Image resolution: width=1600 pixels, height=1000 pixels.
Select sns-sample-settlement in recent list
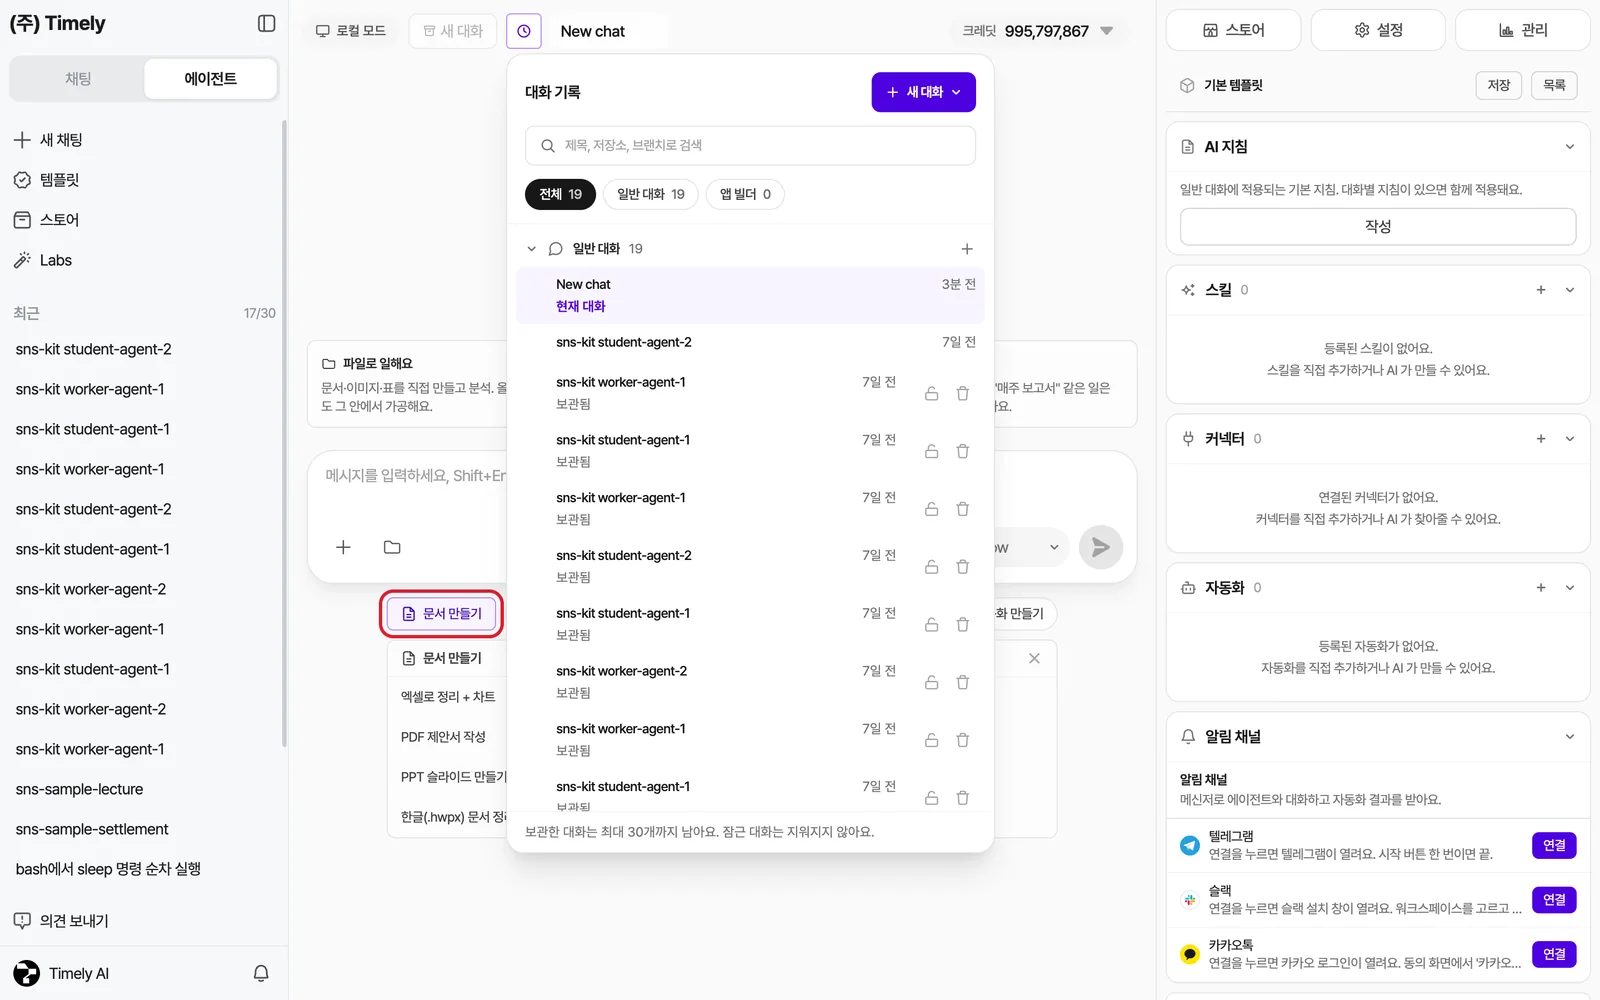[x=92, y=829]
